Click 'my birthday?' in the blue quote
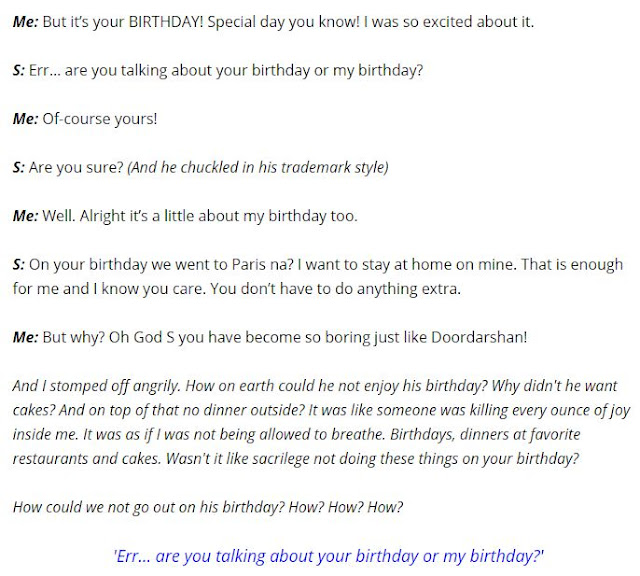This screenshot has height=576, width=640. tap(493, 556)
